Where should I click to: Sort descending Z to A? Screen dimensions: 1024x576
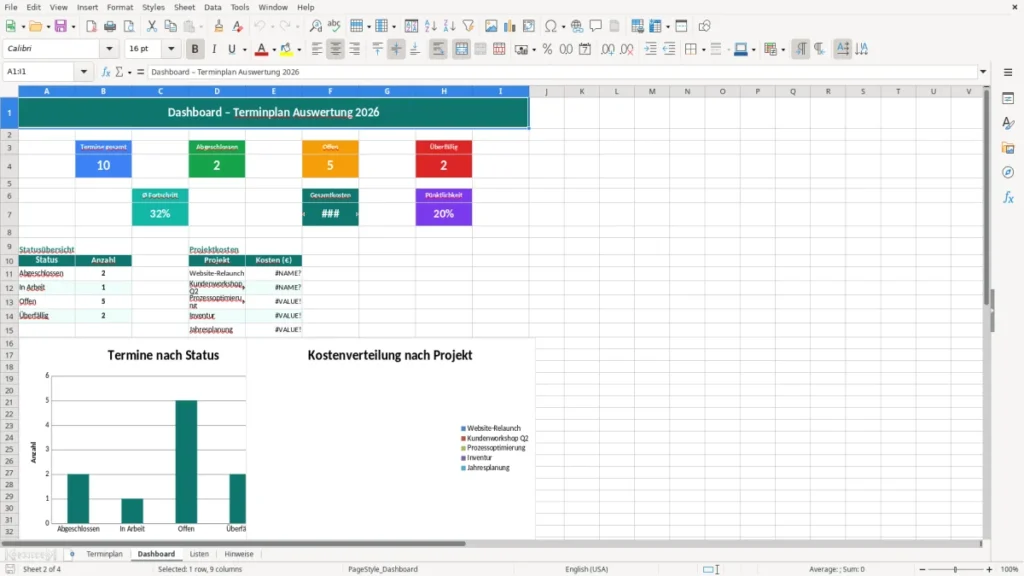pyautogui.click(x=449, y=26)
